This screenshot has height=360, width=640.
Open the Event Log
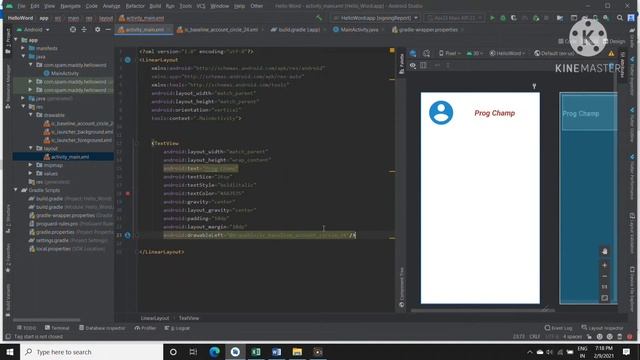point(558,328)
